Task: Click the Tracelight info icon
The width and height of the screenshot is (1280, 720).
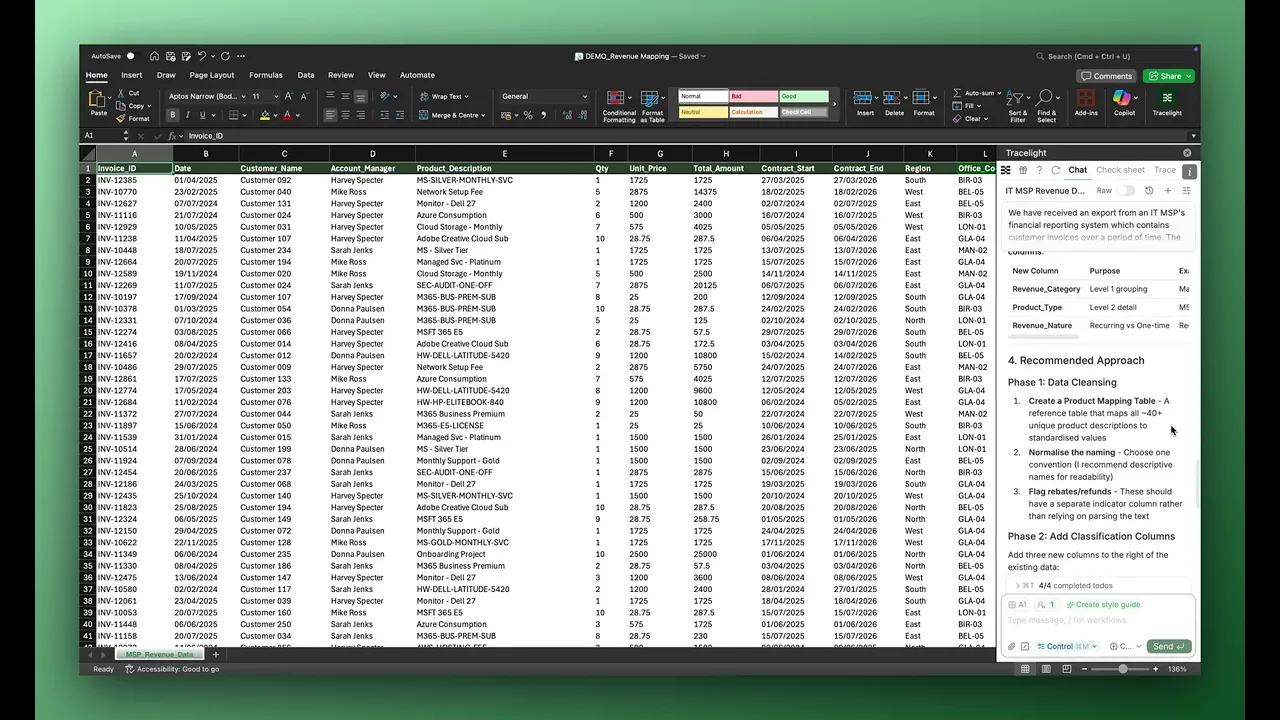Action: 1189,171
